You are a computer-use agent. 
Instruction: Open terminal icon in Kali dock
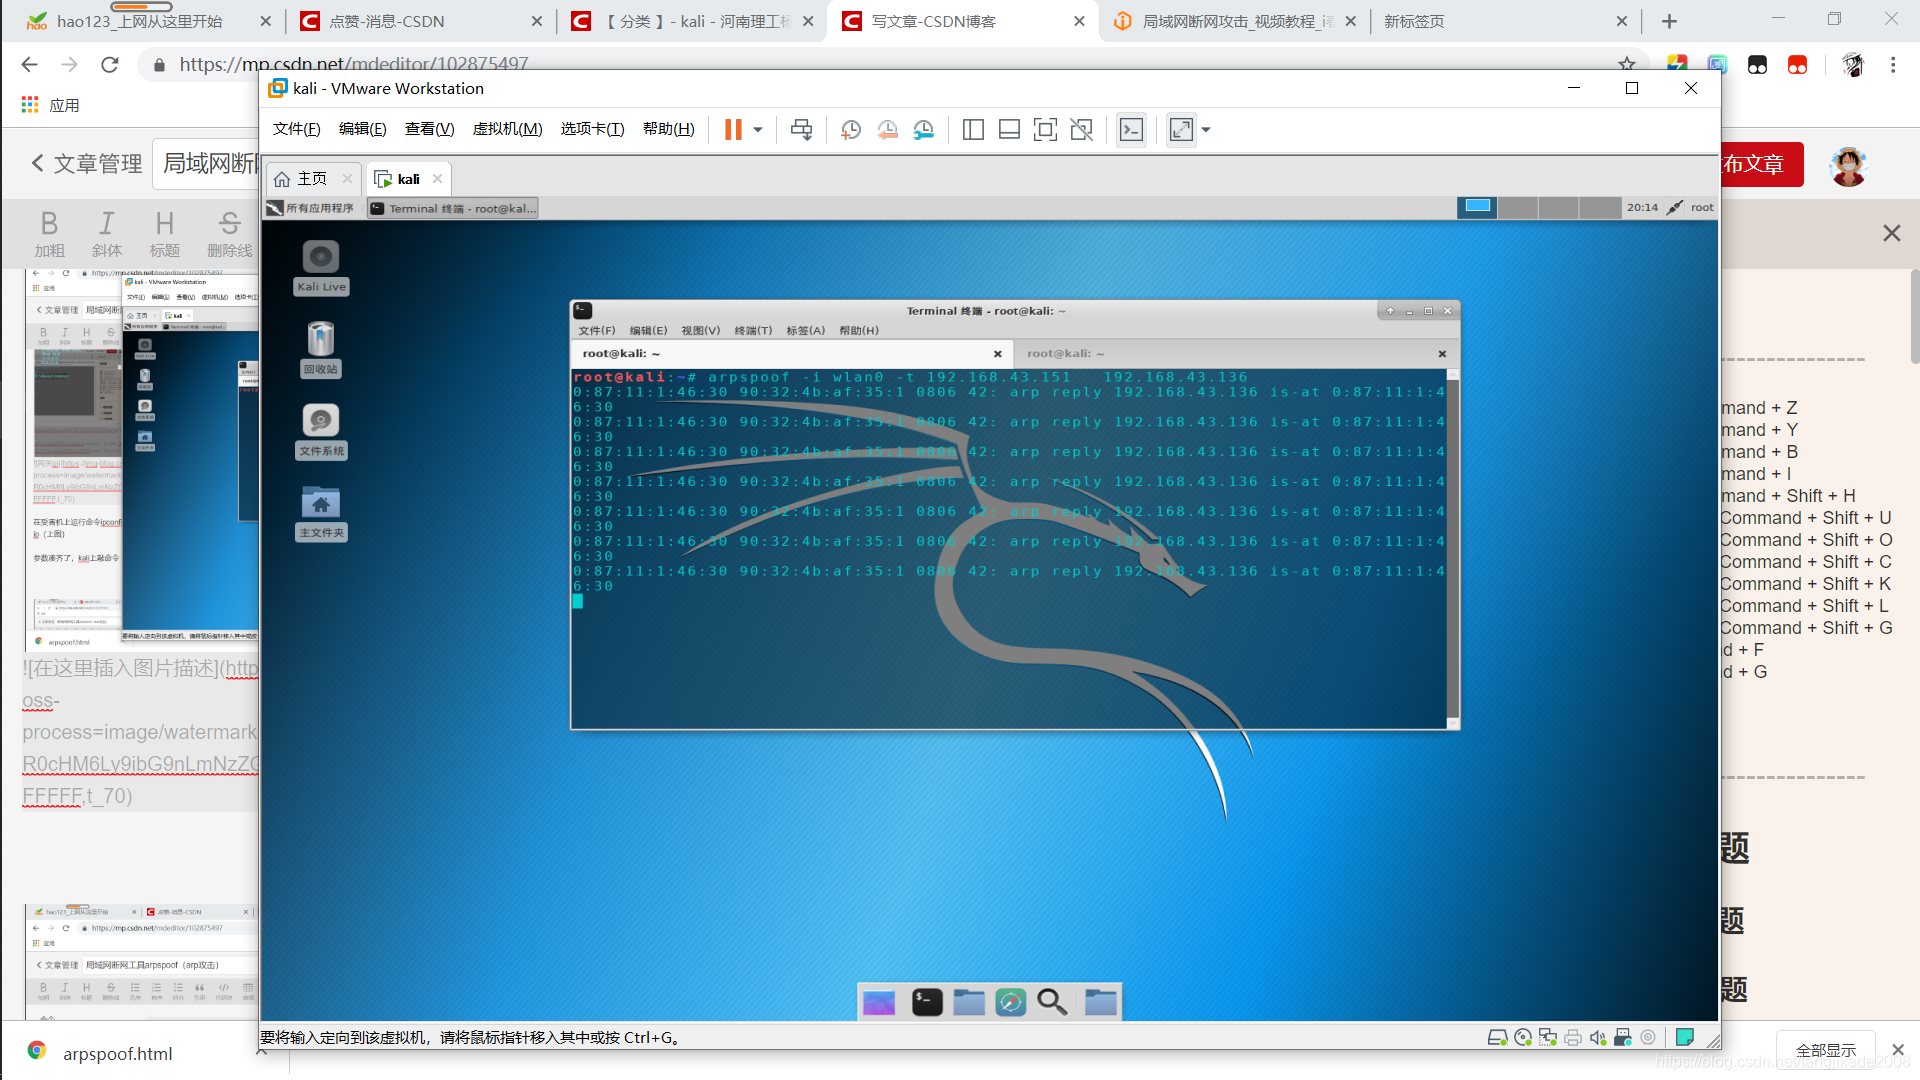[927, 1002]
